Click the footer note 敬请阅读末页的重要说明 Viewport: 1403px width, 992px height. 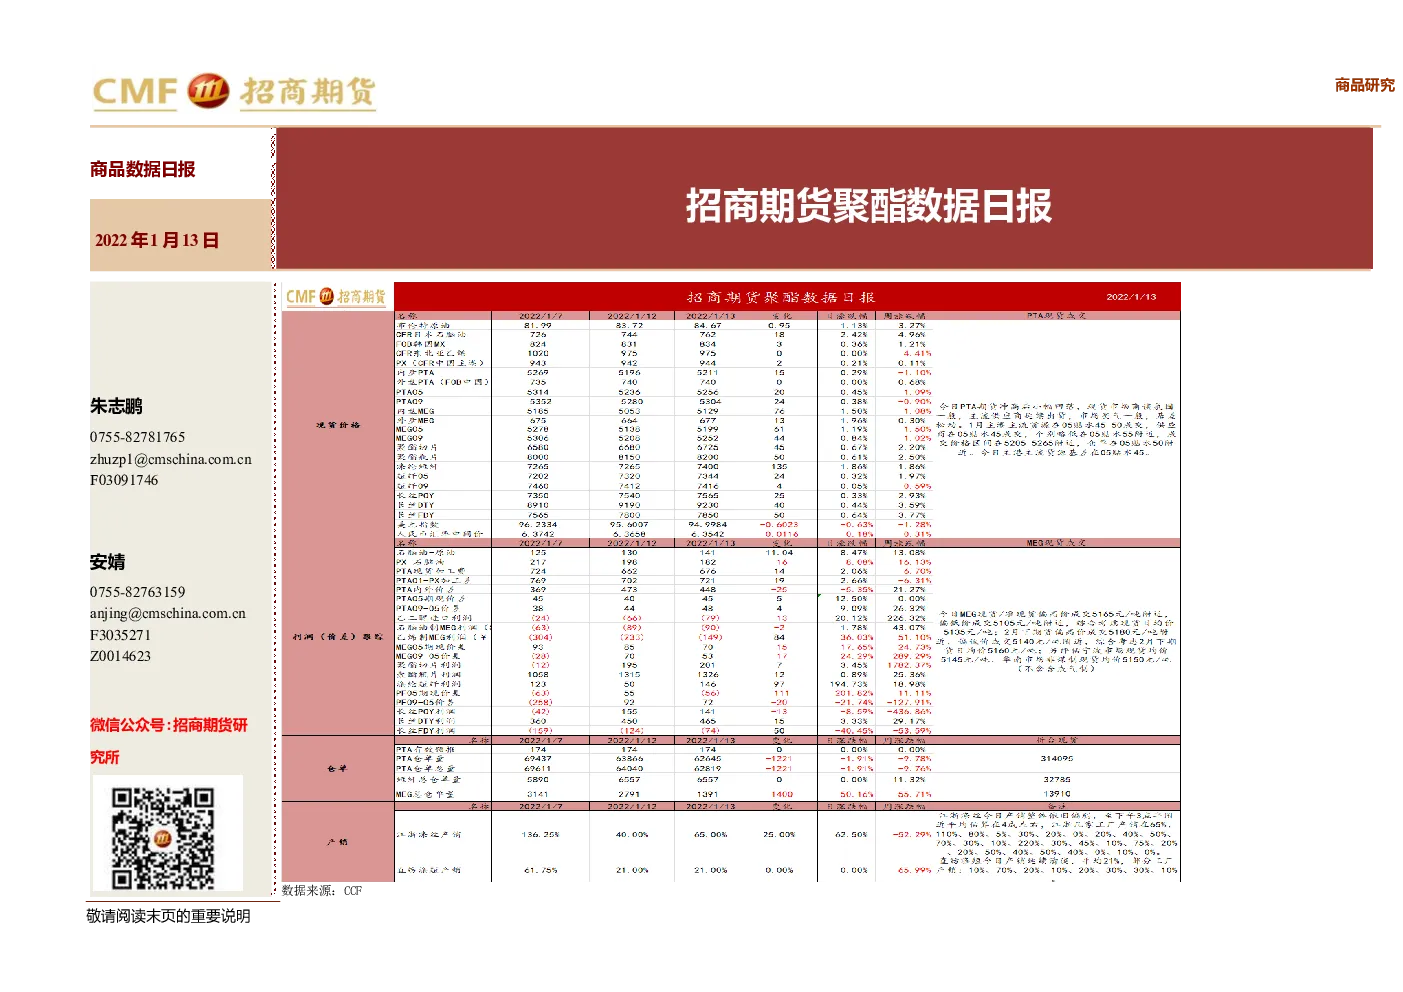[168, 916]
